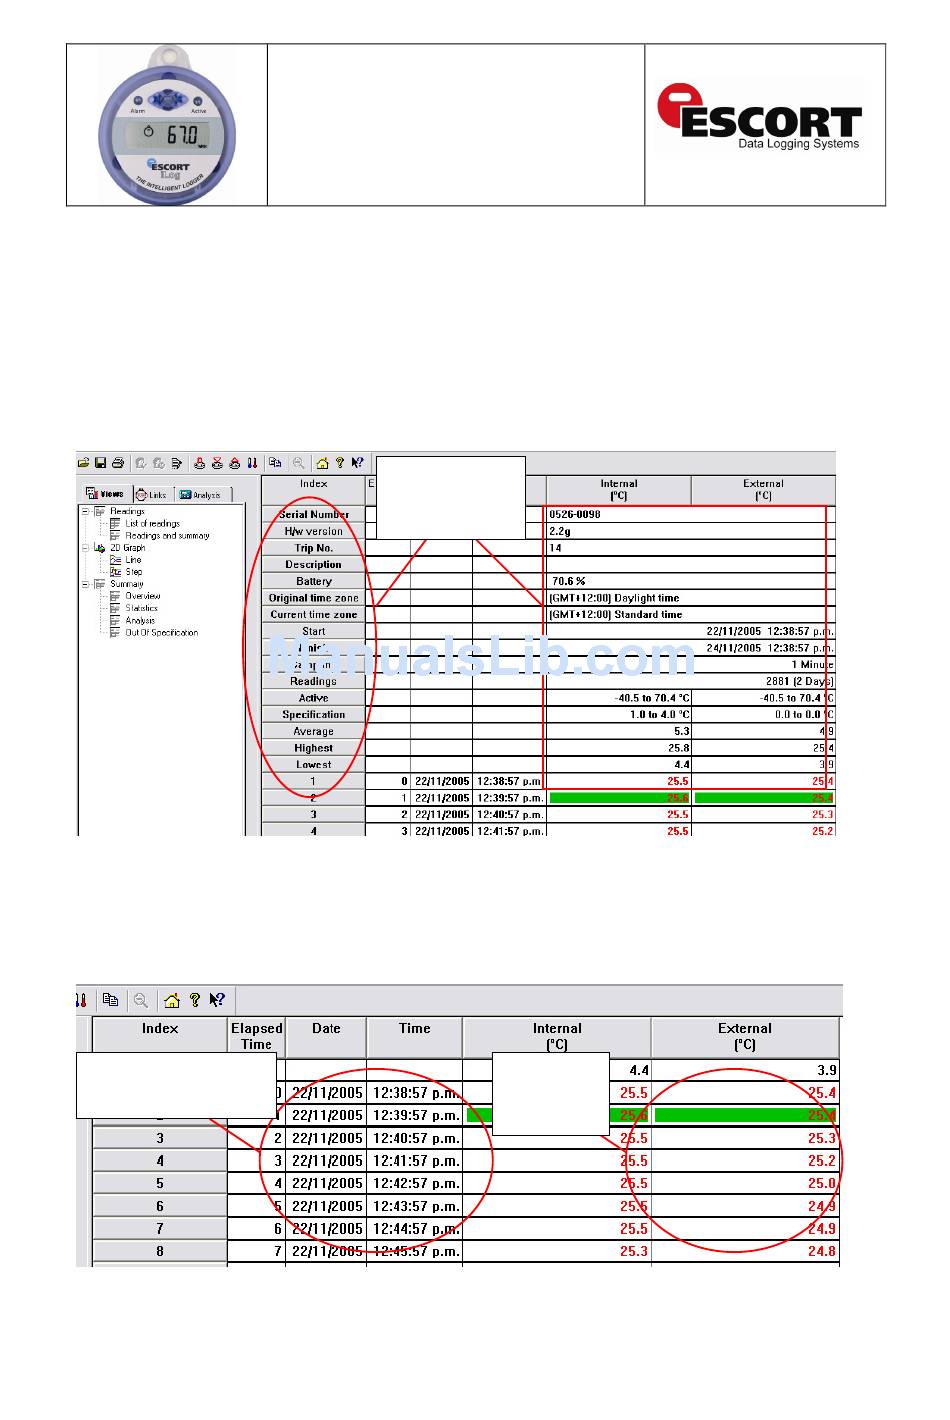
Task: Click the 12:42:57 p.m. time cell
Action: [x=414, y=1183]
